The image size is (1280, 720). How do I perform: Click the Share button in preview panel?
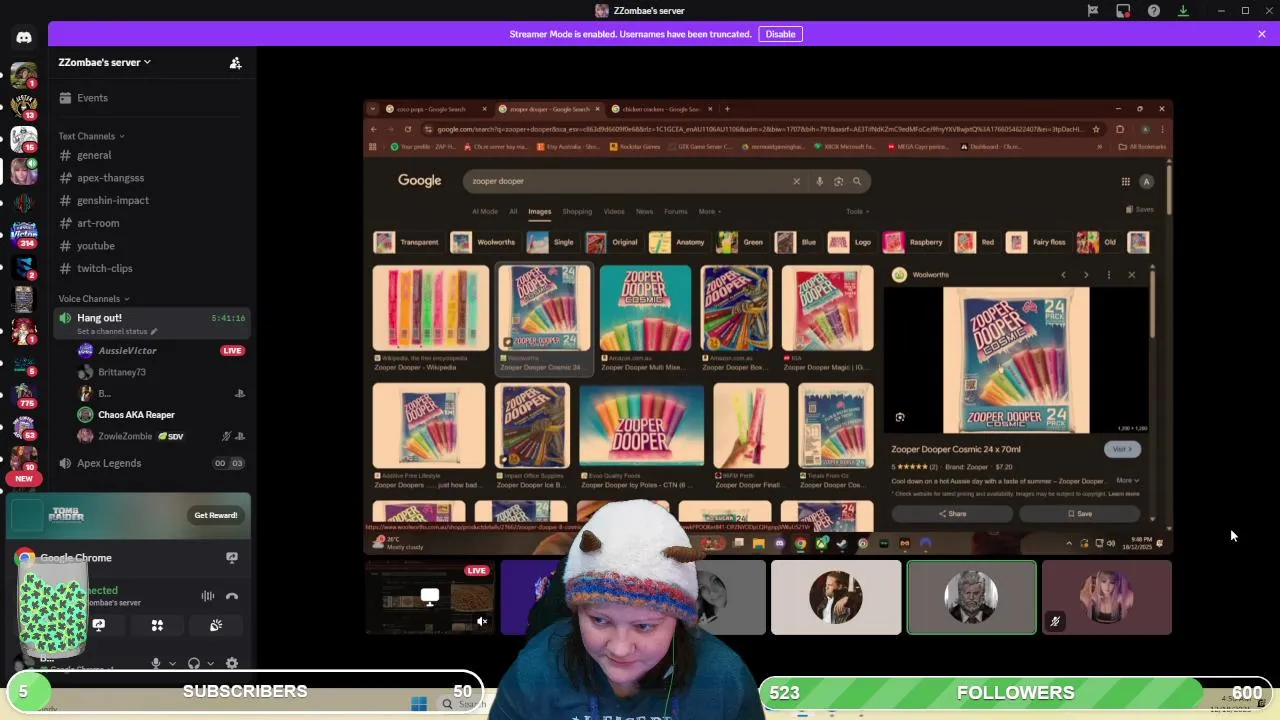tap(952, 513)
